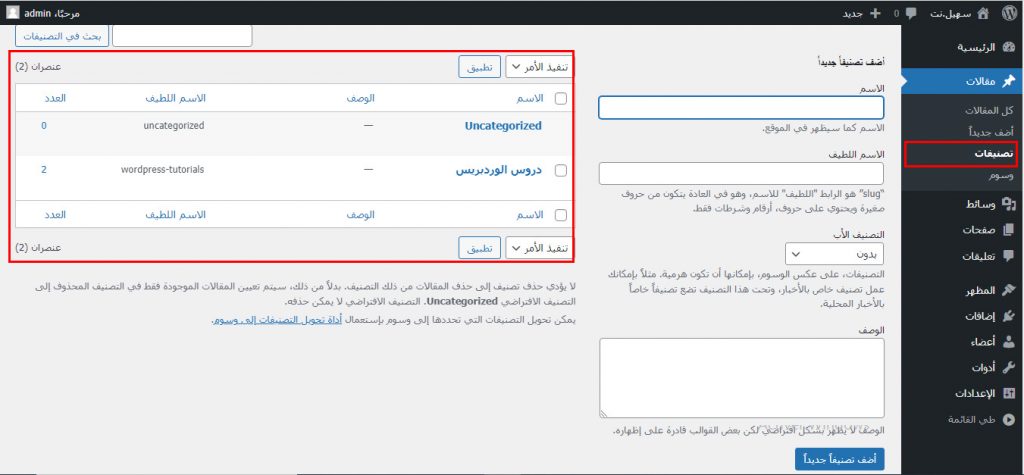Image resolution: width=1024 pixels, height=475 pixels.
Task: Toggle select-all checkbox in table header
Action: (x=560, y=98)
